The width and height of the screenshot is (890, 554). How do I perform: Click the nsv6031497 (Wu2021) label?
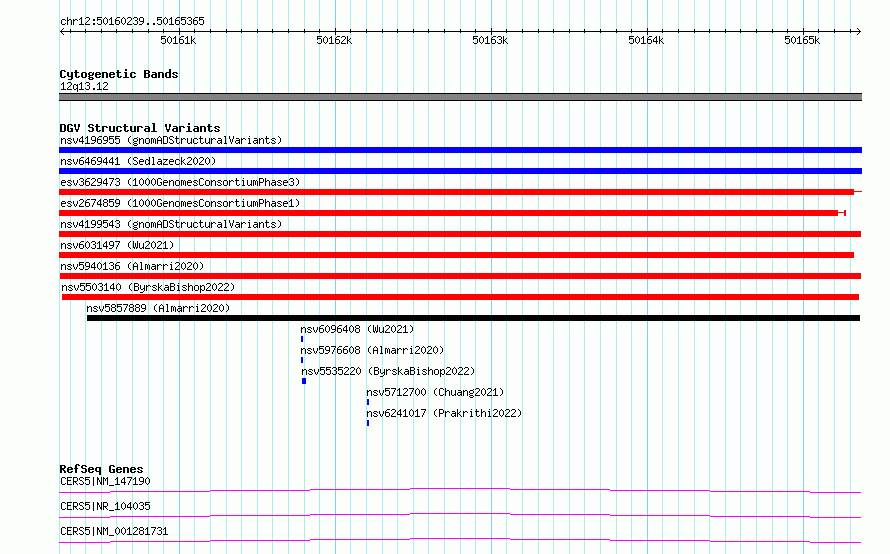tap(117, 245)
